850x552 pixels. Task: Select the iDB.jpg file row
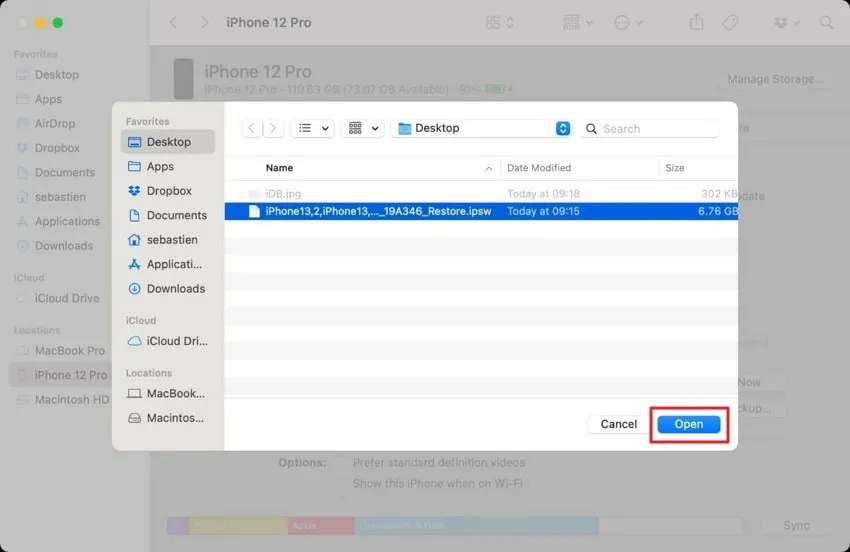click(481, 194)
